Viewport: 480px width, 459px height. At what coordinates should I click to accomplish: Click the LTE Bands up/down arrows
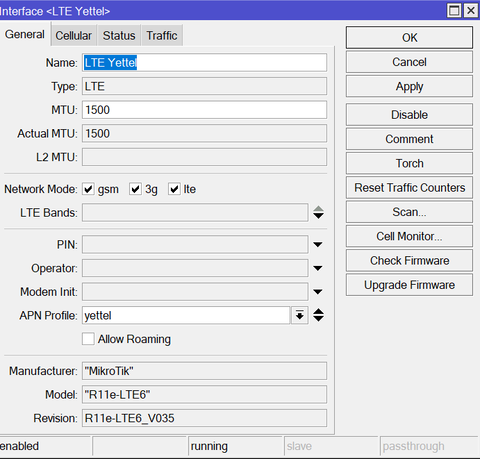318,213
